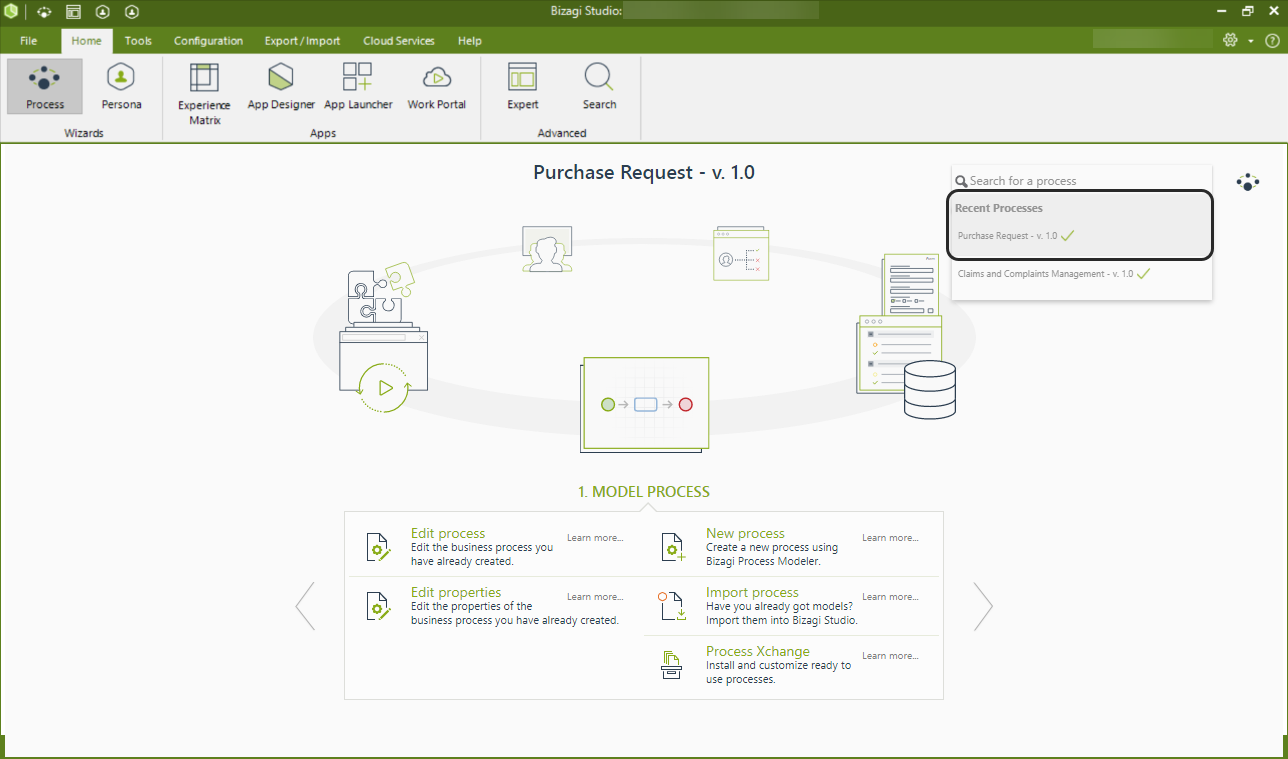This screenshot has height=759, width=1288.
Task: Expand the dropdown arrow next to gear
Action: [1251, 41]
